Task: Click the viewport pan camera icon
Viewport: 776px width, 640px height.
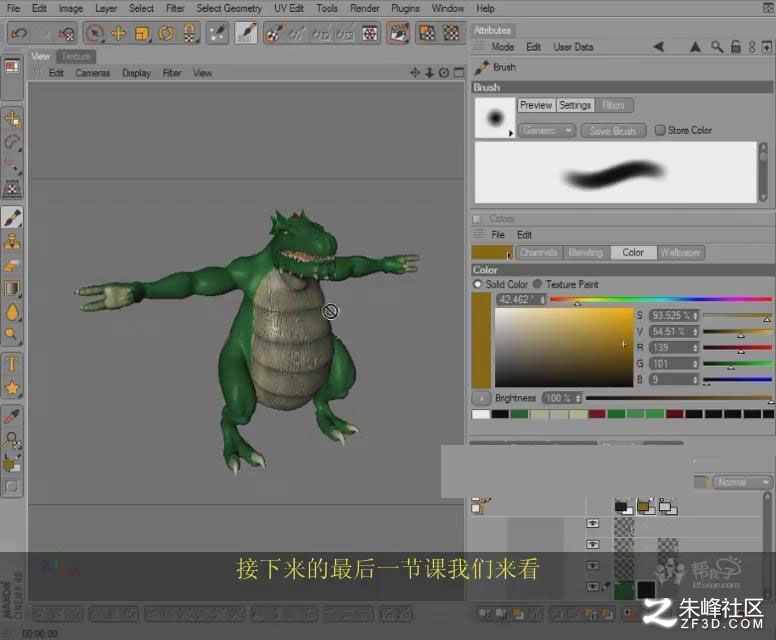Action: click(x=415, y=73)
